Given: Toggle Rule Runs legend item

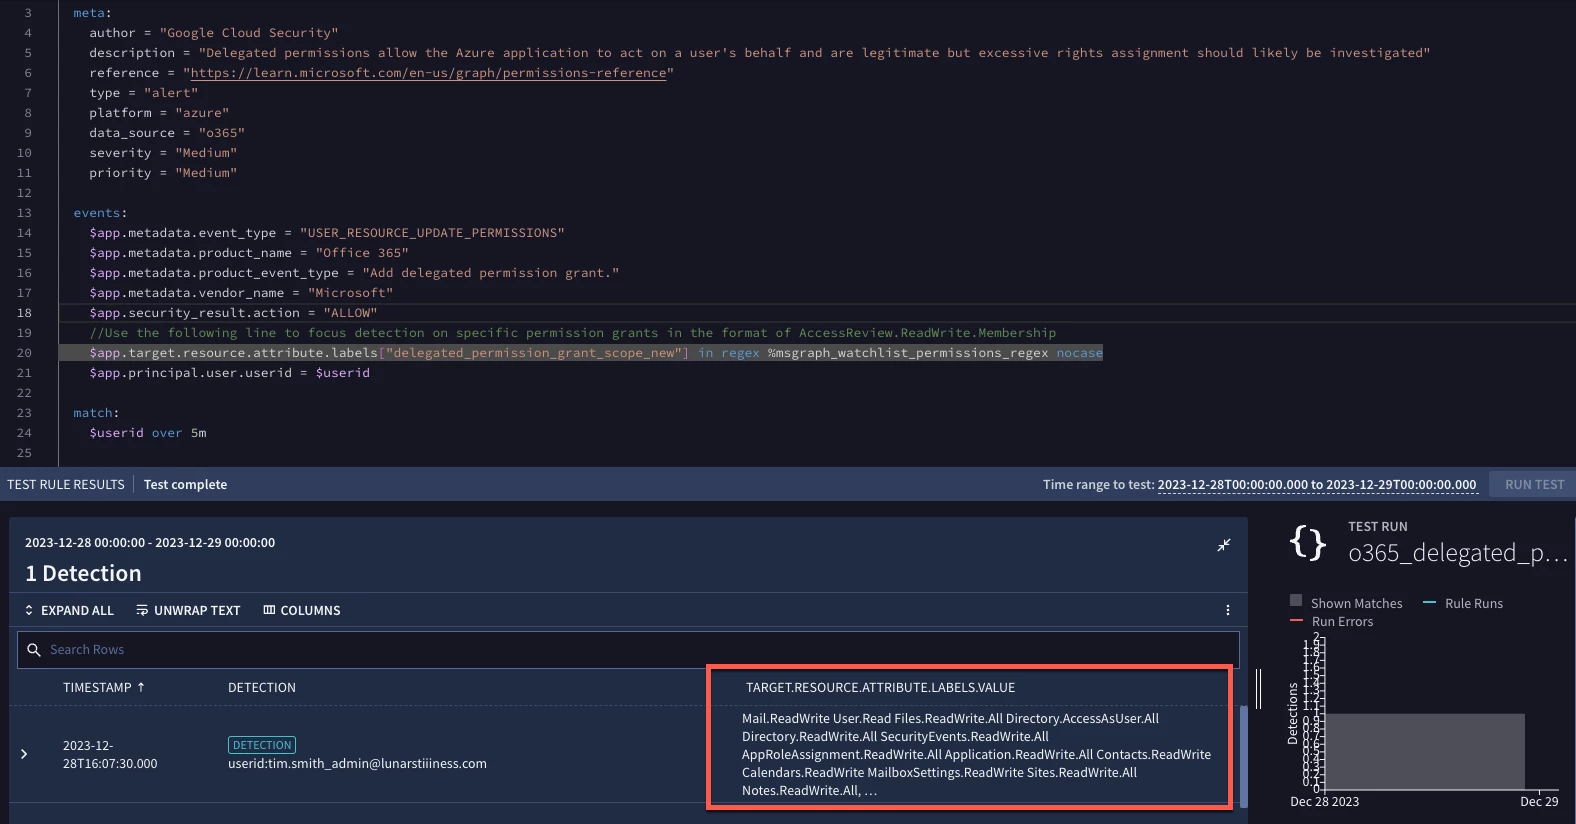Looking at the screenshot, I should 1463,603.
